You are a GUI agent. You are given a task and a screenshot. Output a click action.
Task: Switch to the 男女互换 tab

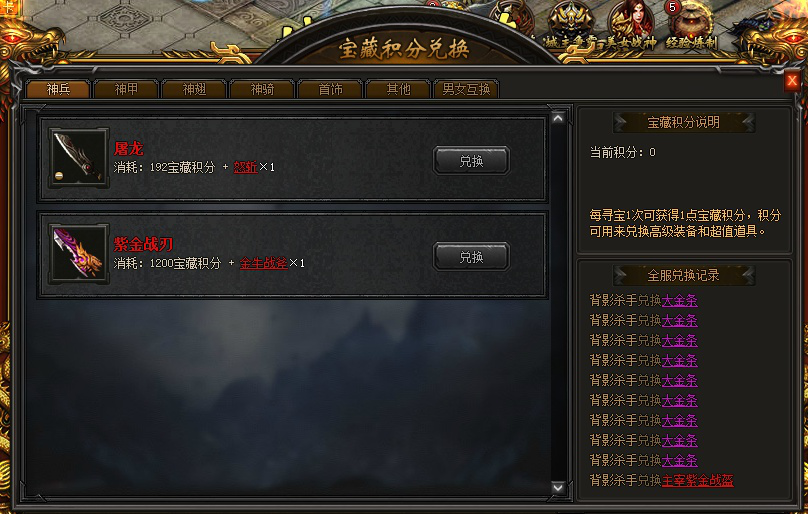(x=466, y=89)
